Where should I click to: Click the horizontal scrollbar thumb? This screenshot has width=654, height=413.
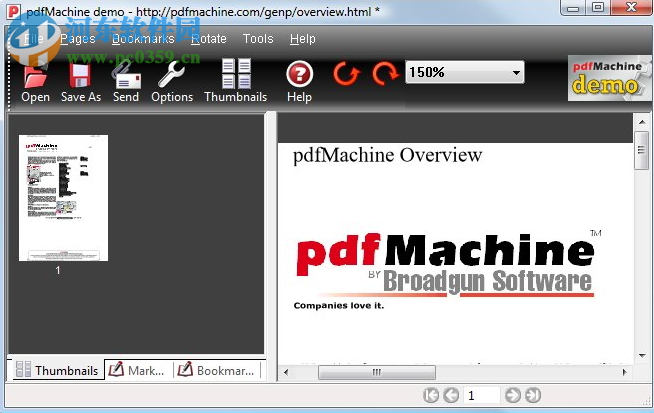pos(377,372)
